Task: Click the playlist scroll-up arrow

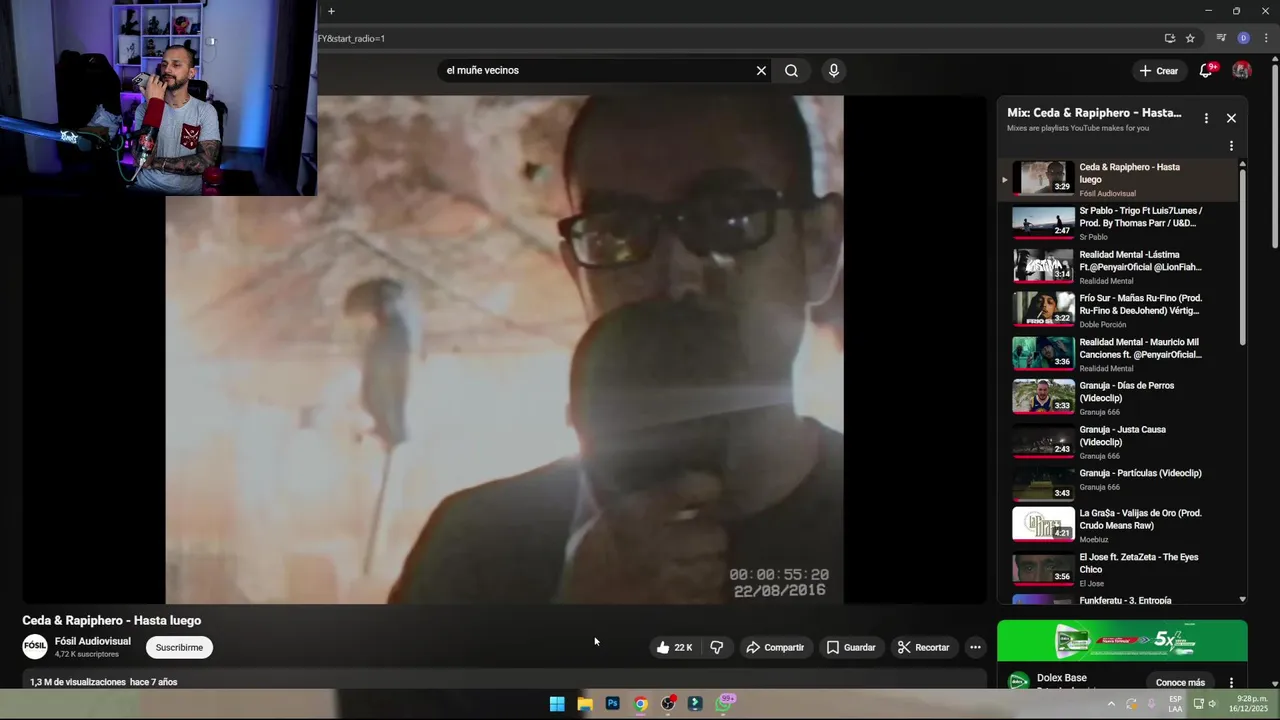Action: 1243,163
